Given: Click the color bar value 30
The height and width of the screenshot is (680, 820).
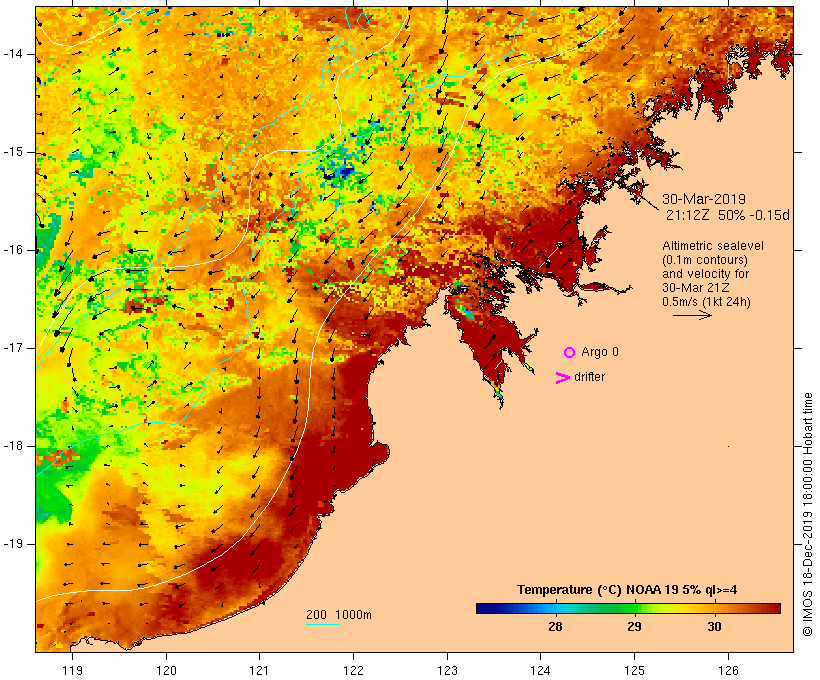Looking at the screenshot, I should coord(714,626).
